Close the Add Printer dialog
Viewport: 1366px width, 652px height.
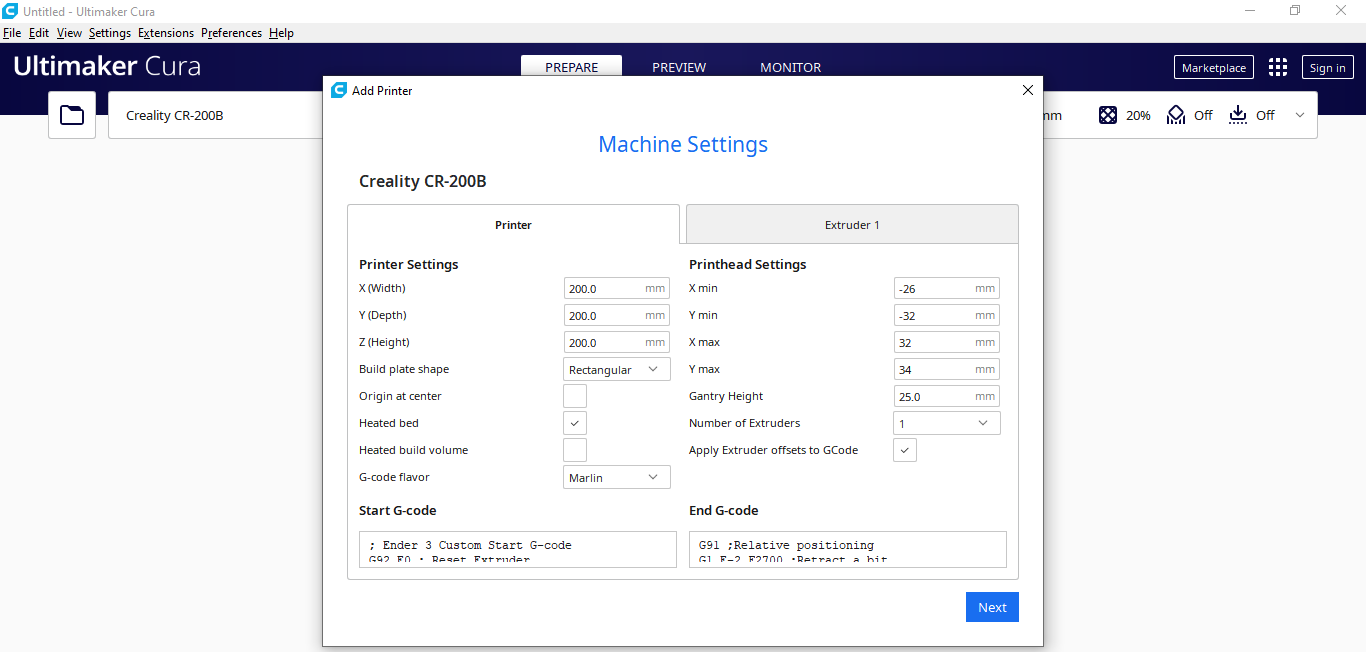click(x=1027, y=90)
